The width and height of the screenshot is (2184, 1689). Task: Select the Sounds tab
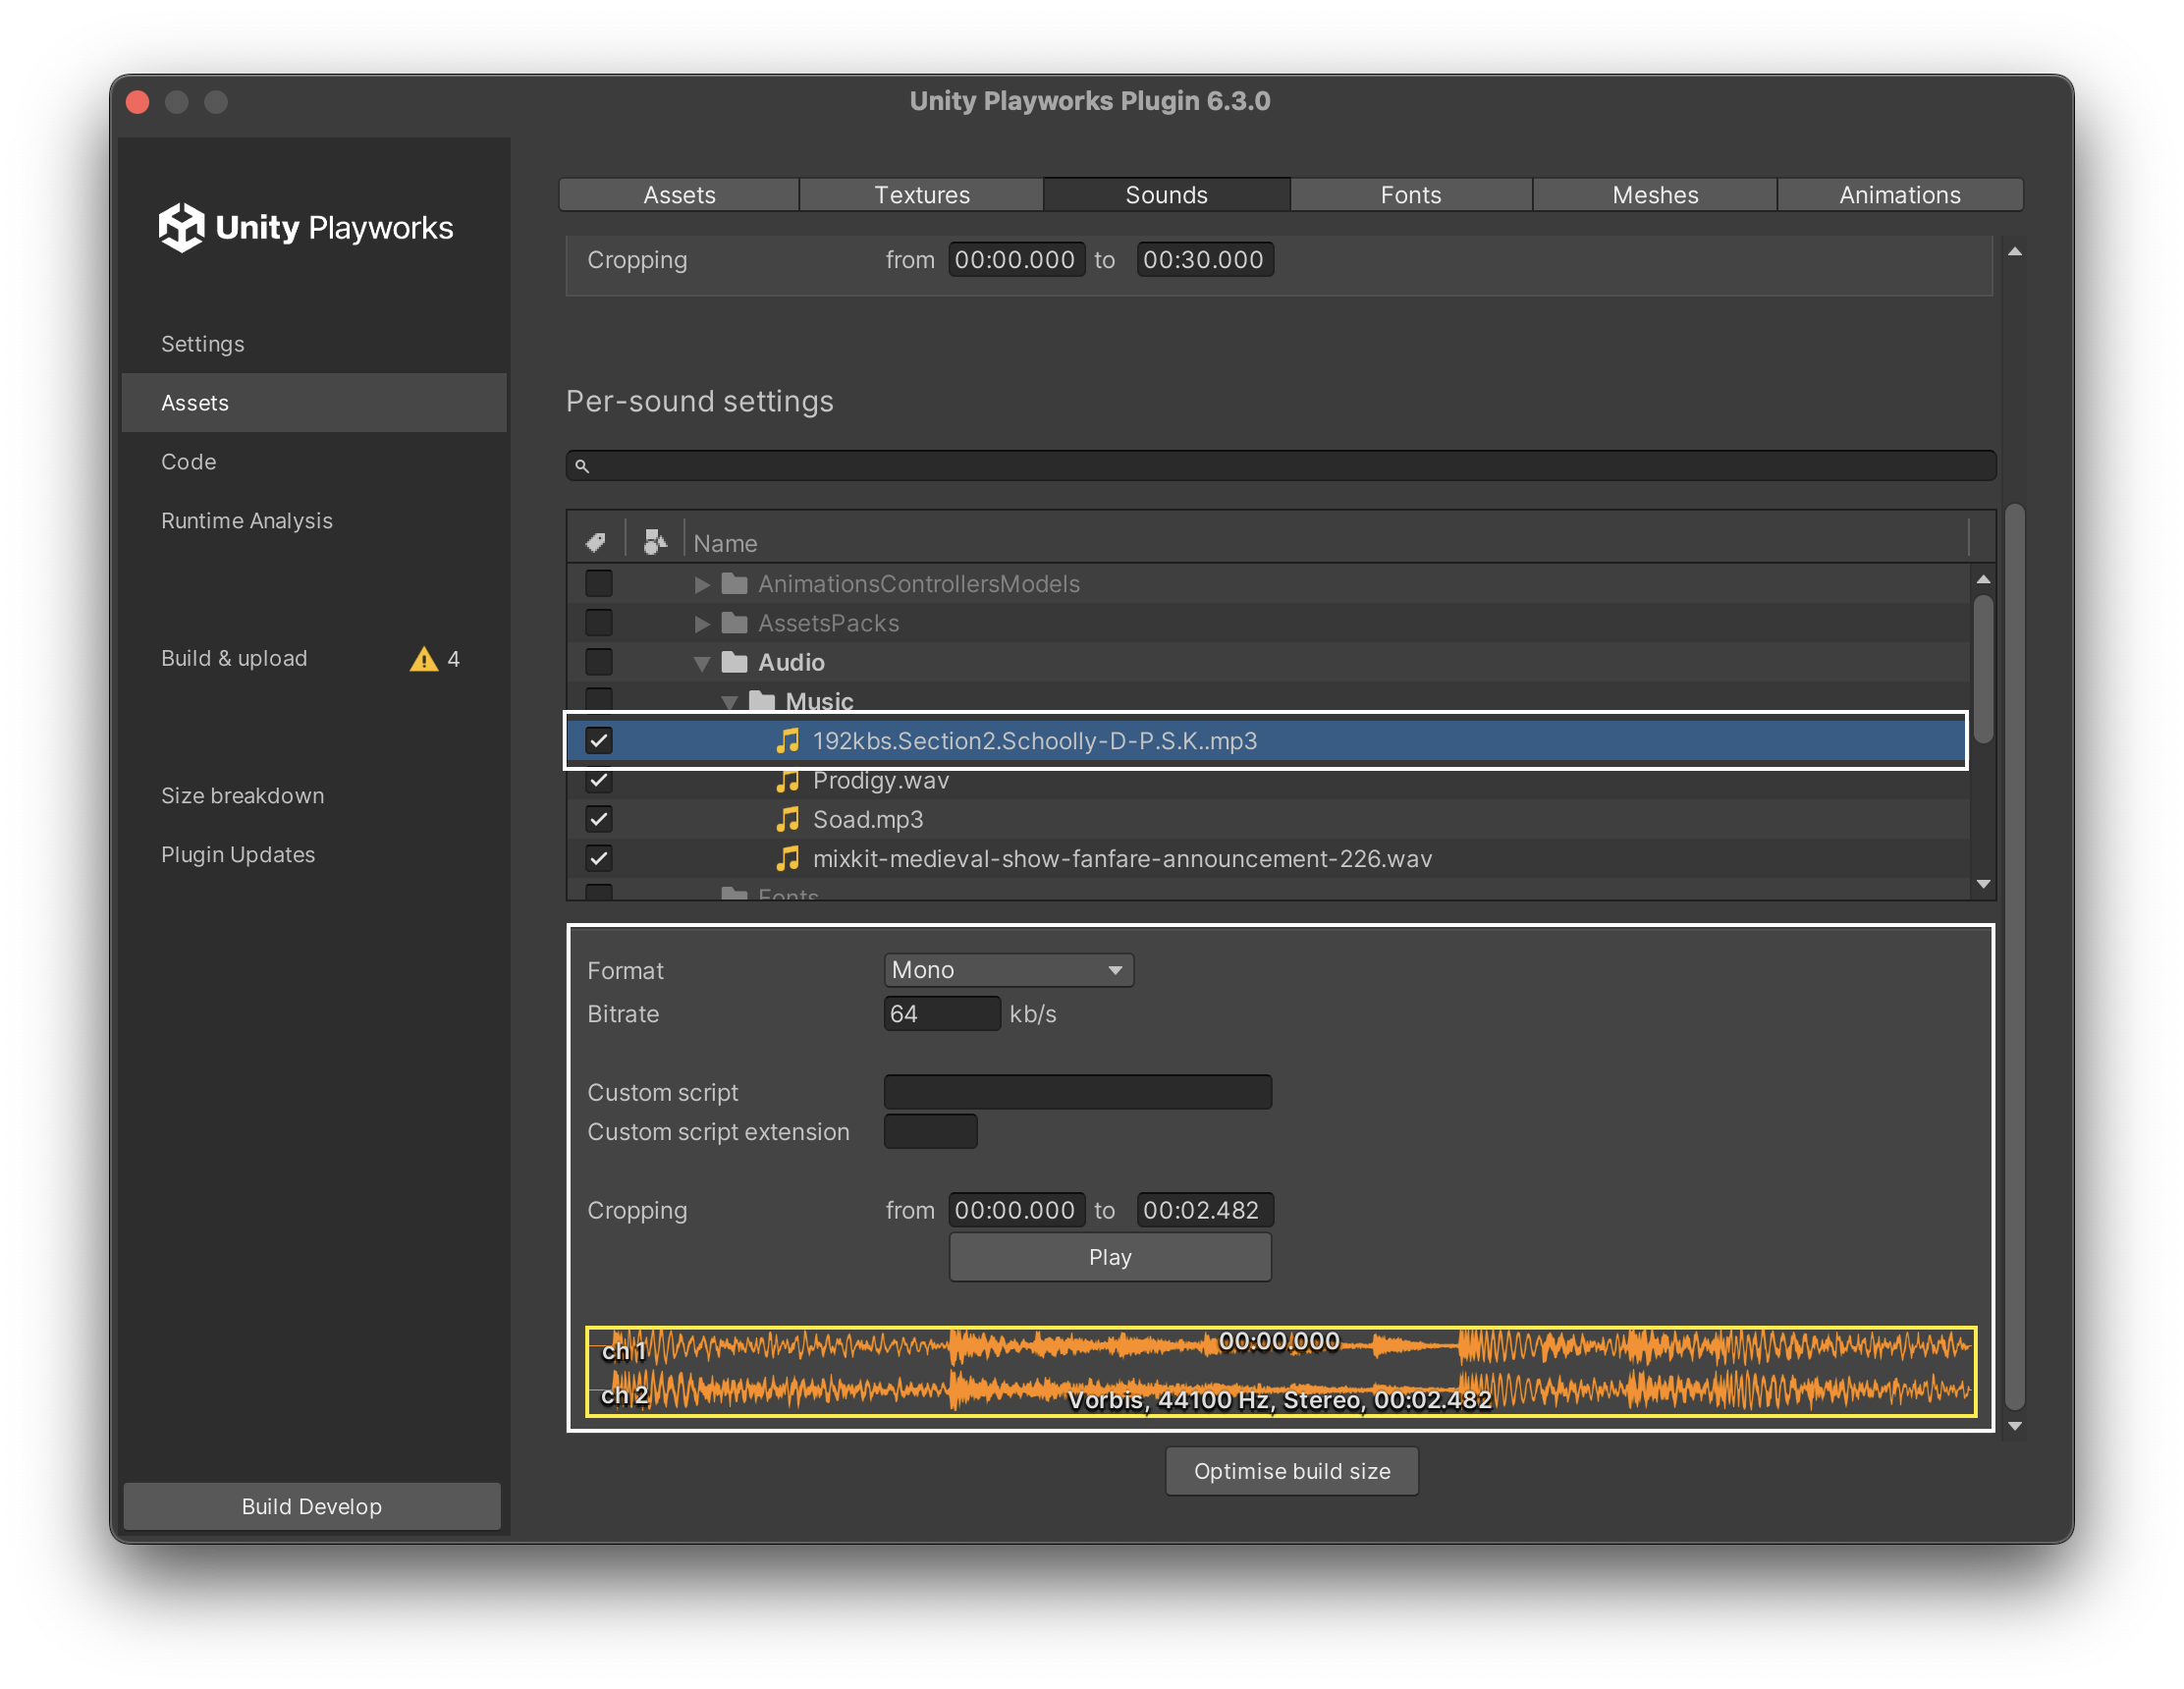tap(1166, 195)
